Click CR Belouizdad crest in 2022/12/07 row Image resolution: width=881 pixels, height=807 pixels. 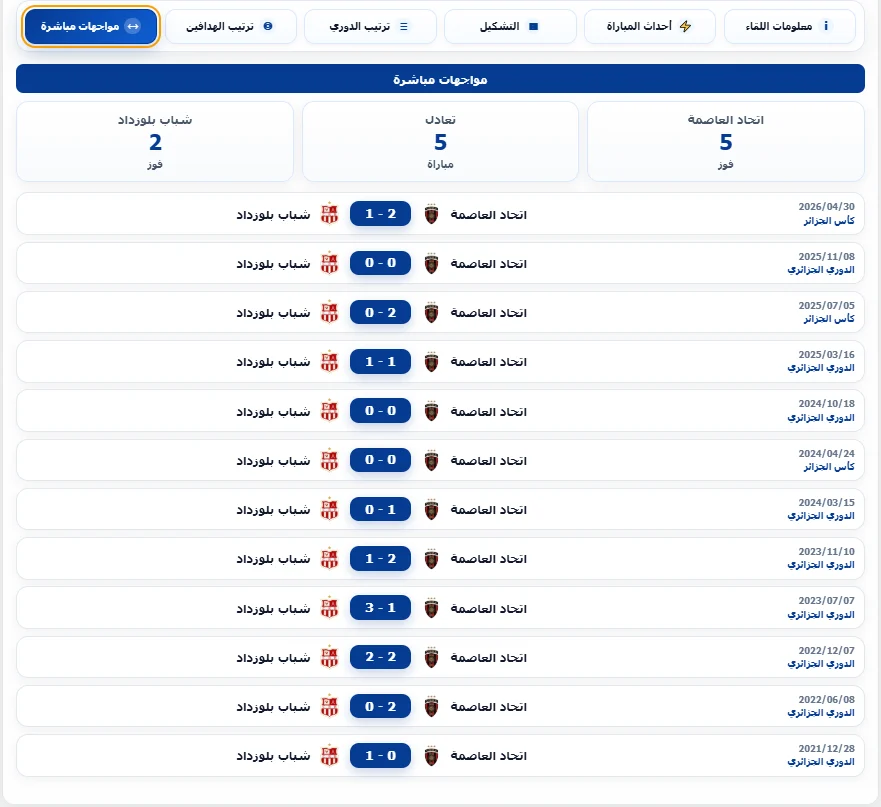329,658
